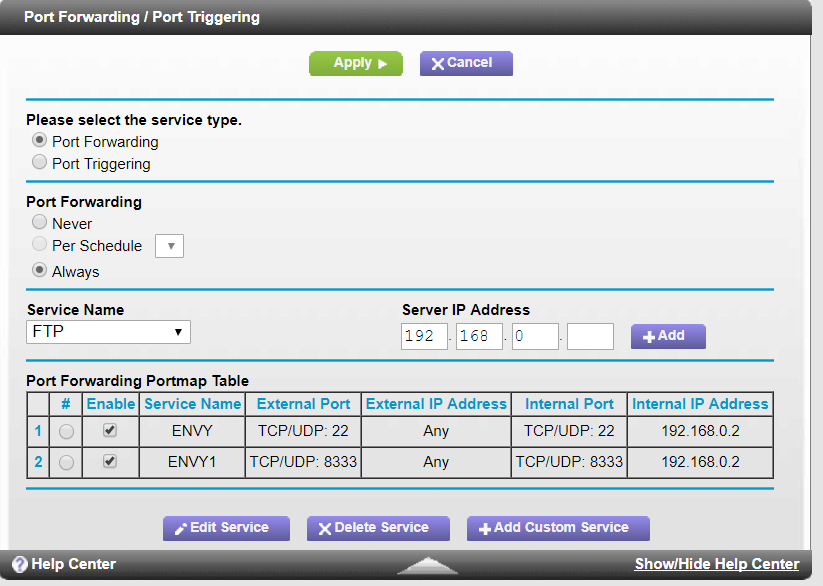Select the Port Triggering service type
Viewport: 823px width, 586px height.
click(39, 161)
